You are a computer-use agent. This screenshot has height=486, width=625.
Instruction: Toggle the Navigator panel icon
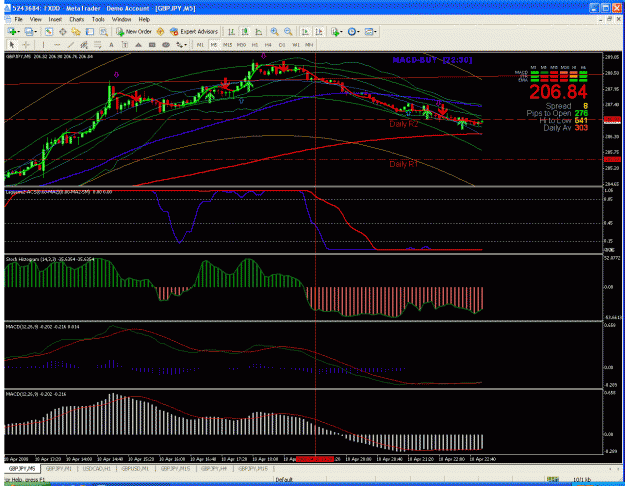(76, 31)
